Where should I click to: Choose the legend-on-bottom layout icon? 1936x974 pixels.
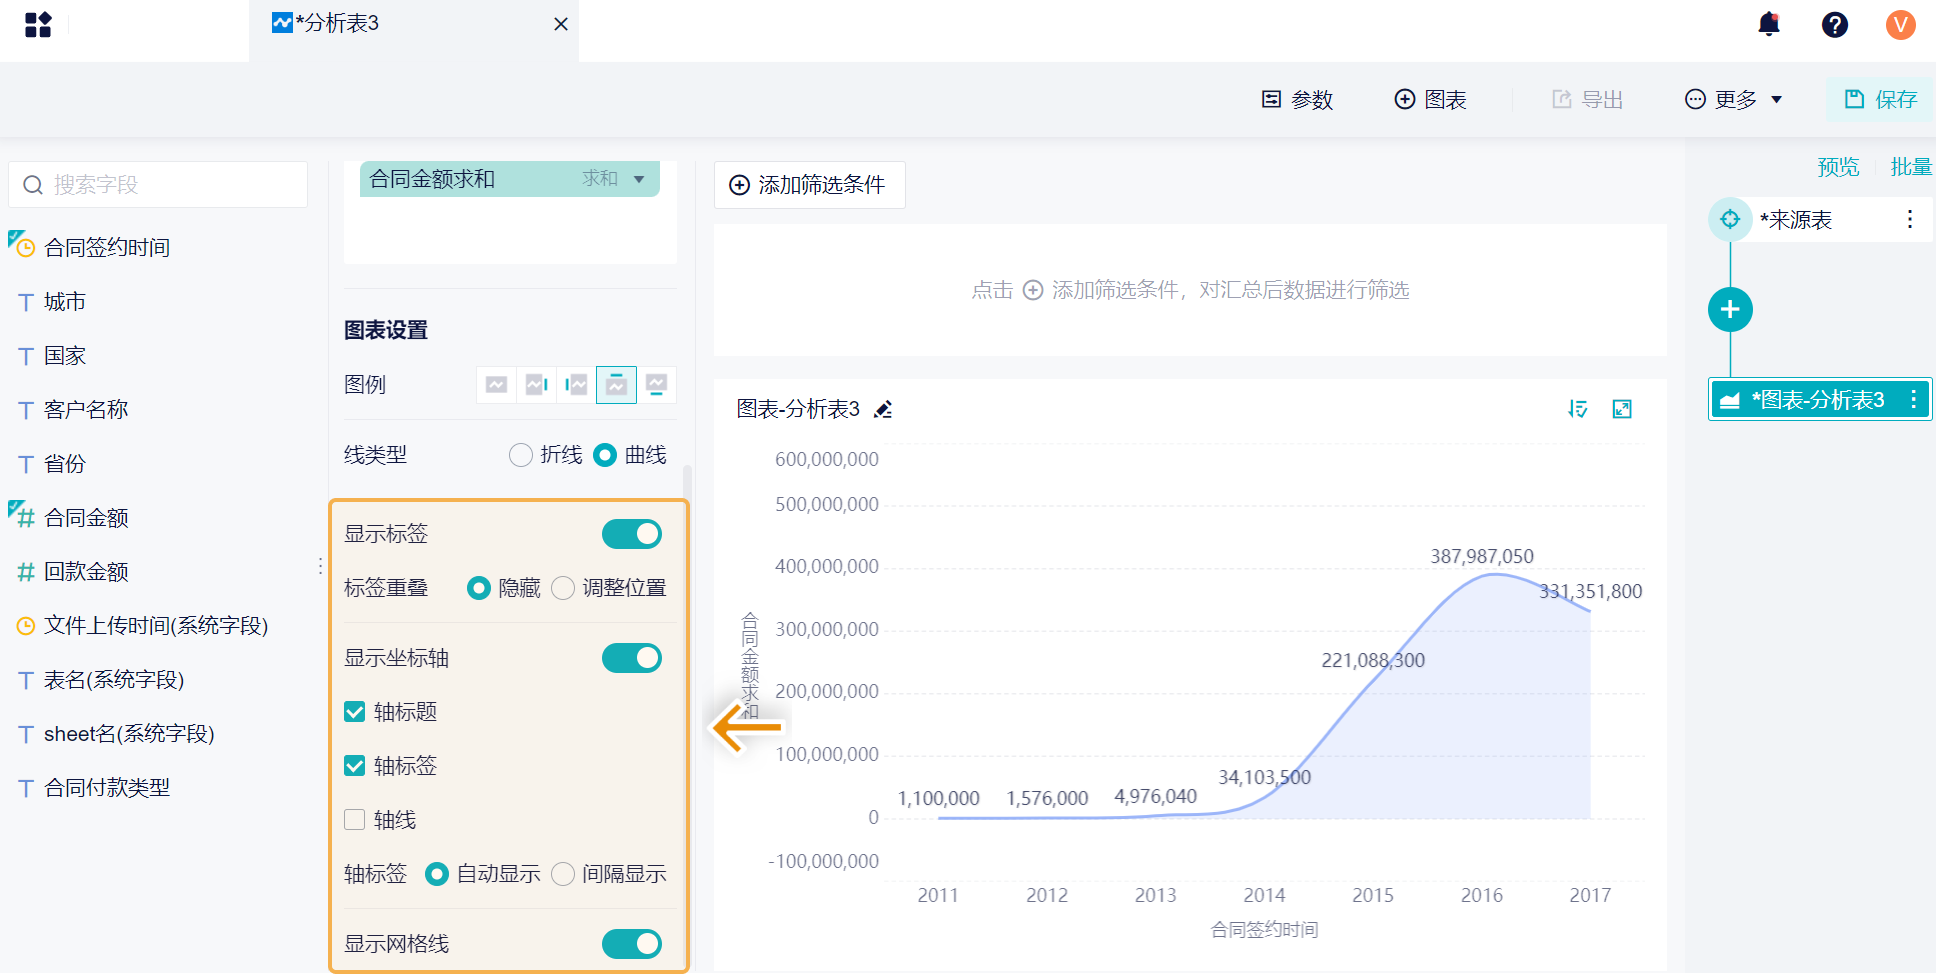pyautogui.click(x=656, y=385)
